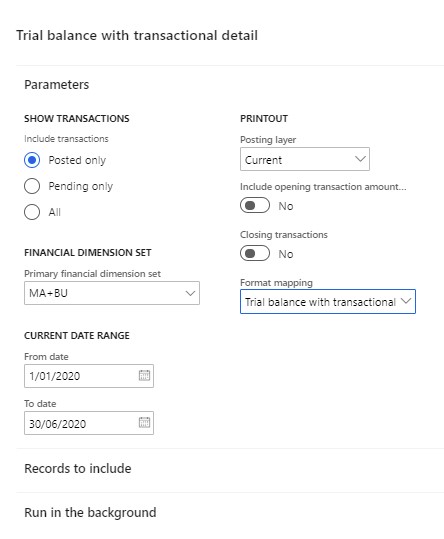Expand the Records to include section
Viewport: 444px width, 539px height.
pos(78,469)
